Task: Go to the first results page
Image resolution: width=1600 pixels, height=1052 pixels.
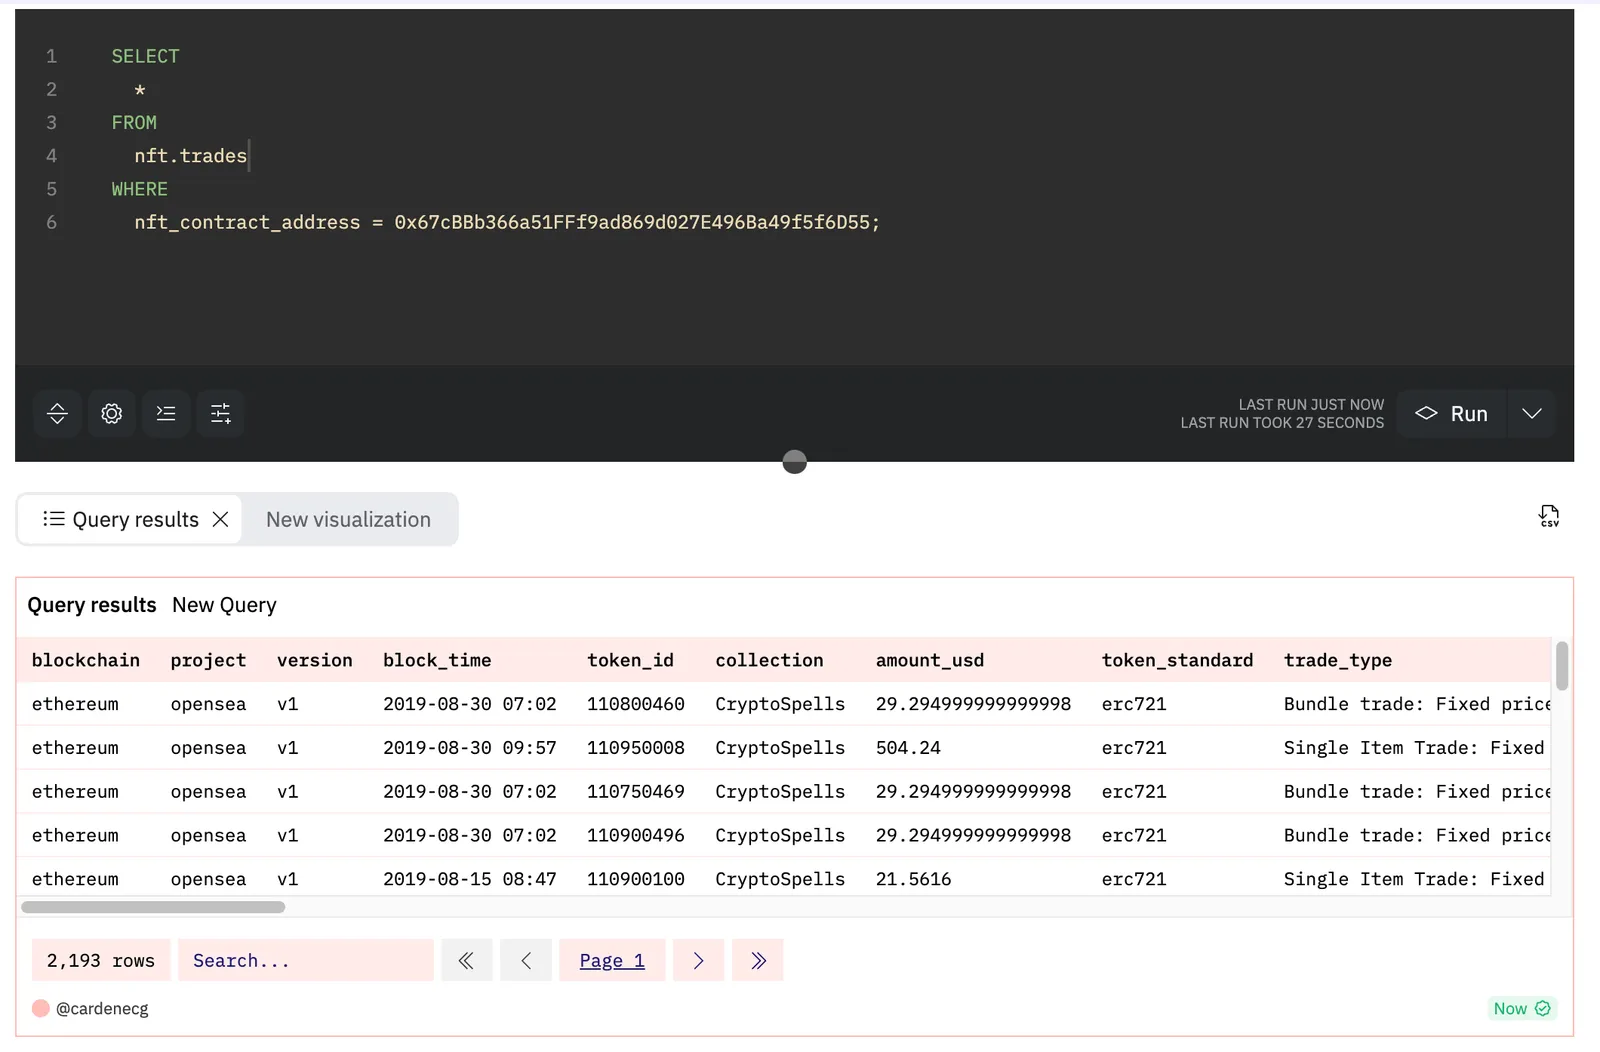Action: point(466,960)
